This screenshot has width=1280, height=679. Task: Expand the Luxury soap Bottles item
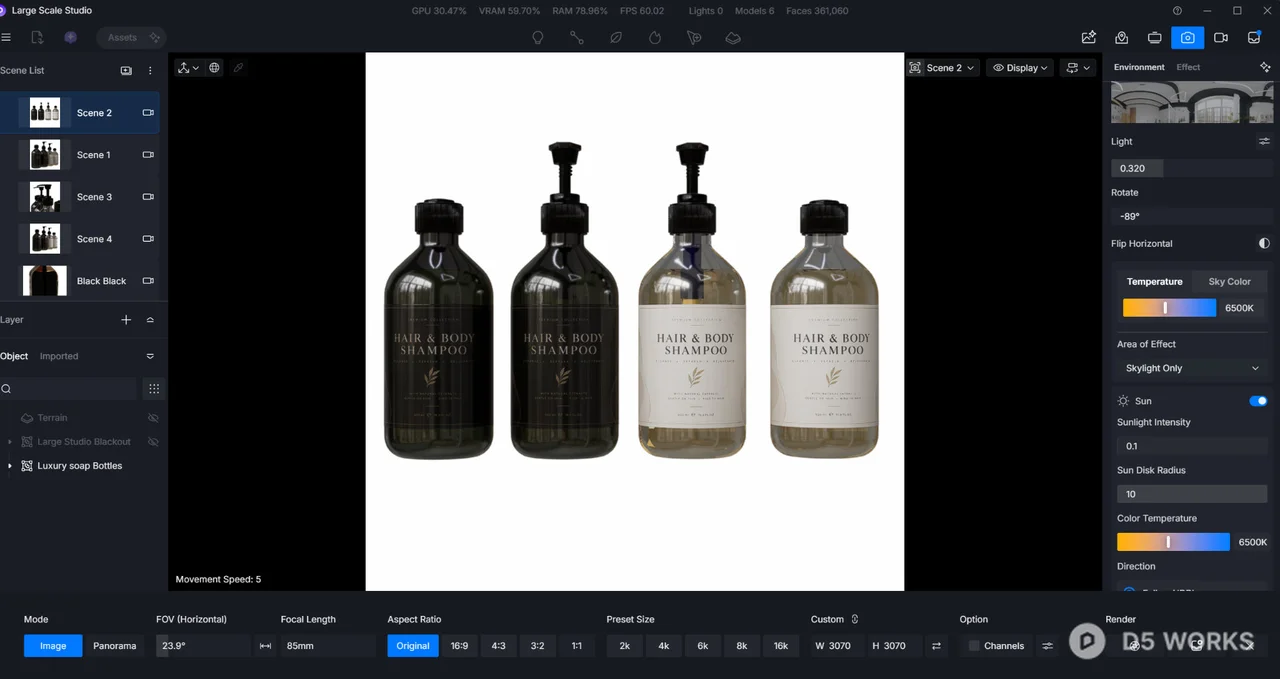click(x=10, y=466)
